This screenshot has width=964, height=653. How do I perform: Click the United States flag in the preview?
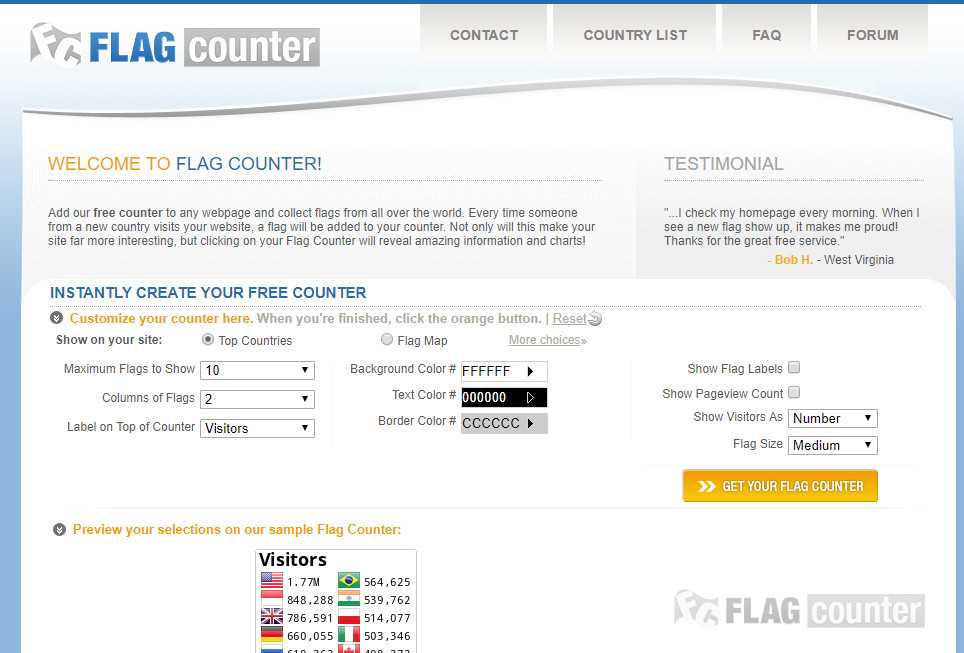point(272,581)
